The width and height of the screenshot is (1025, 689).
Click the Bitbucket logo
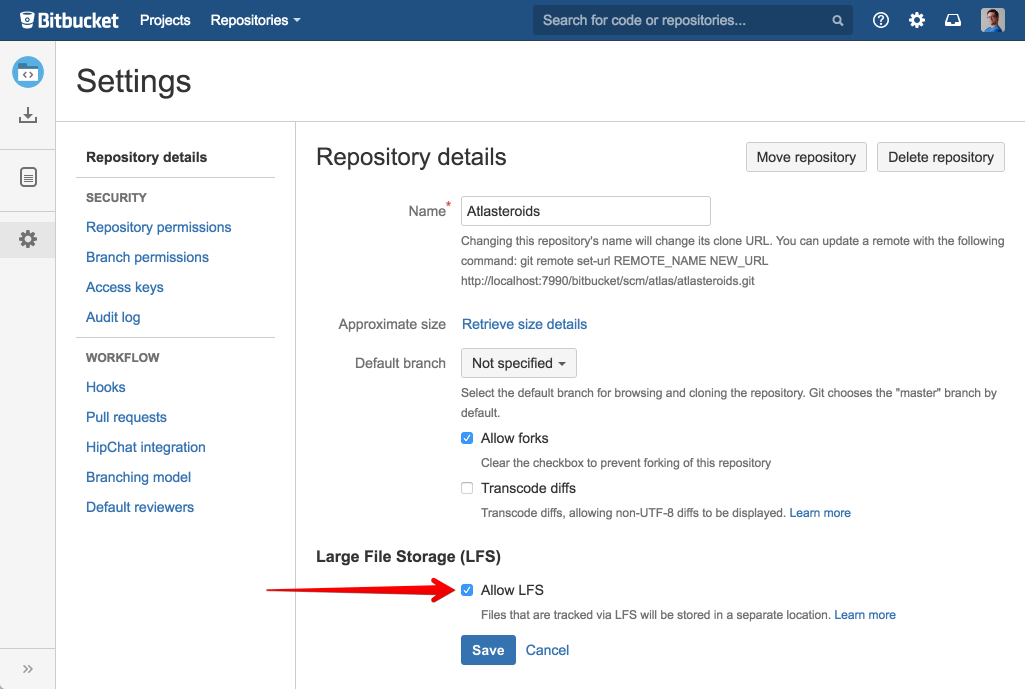(68, 19)
